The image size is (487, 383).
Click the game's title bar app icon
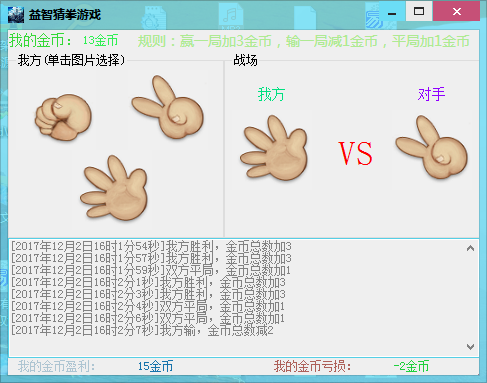pyautogui.click(x=16, y=14)
